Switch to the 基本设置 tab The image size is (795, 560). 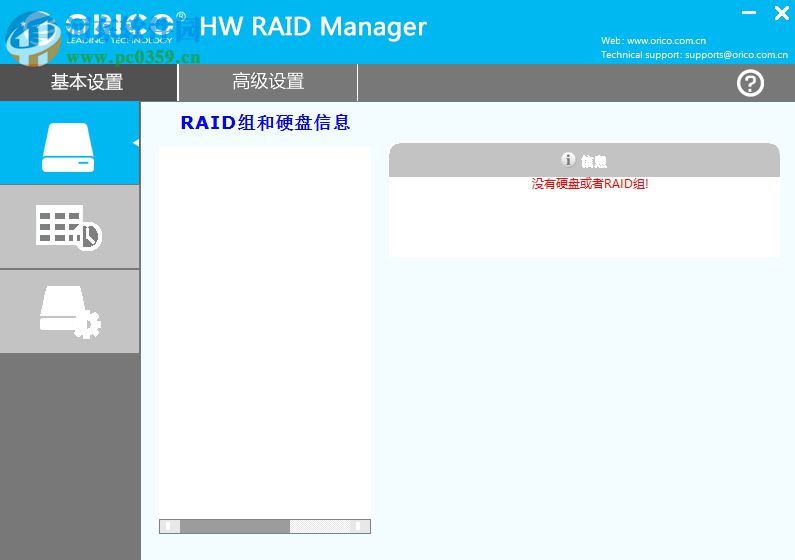tap(88, 82)
